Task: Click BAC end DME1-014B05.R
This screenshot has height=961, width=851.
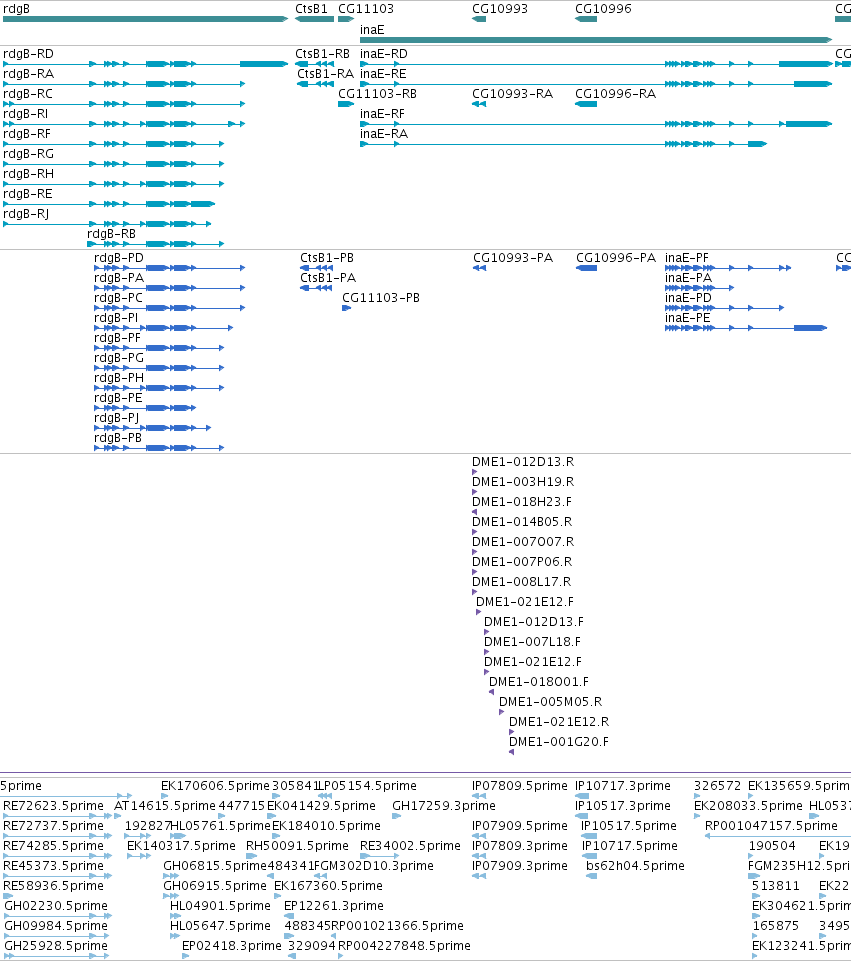Action: click(522, 522)
